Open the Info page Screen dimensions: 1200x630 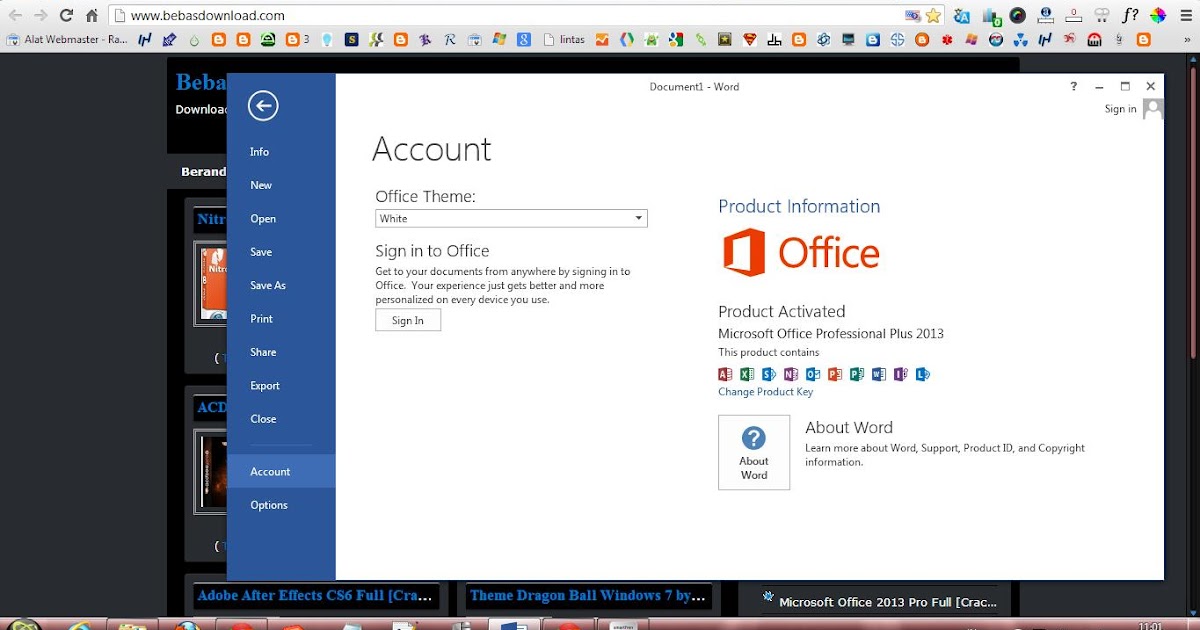[x=281, y=152]
